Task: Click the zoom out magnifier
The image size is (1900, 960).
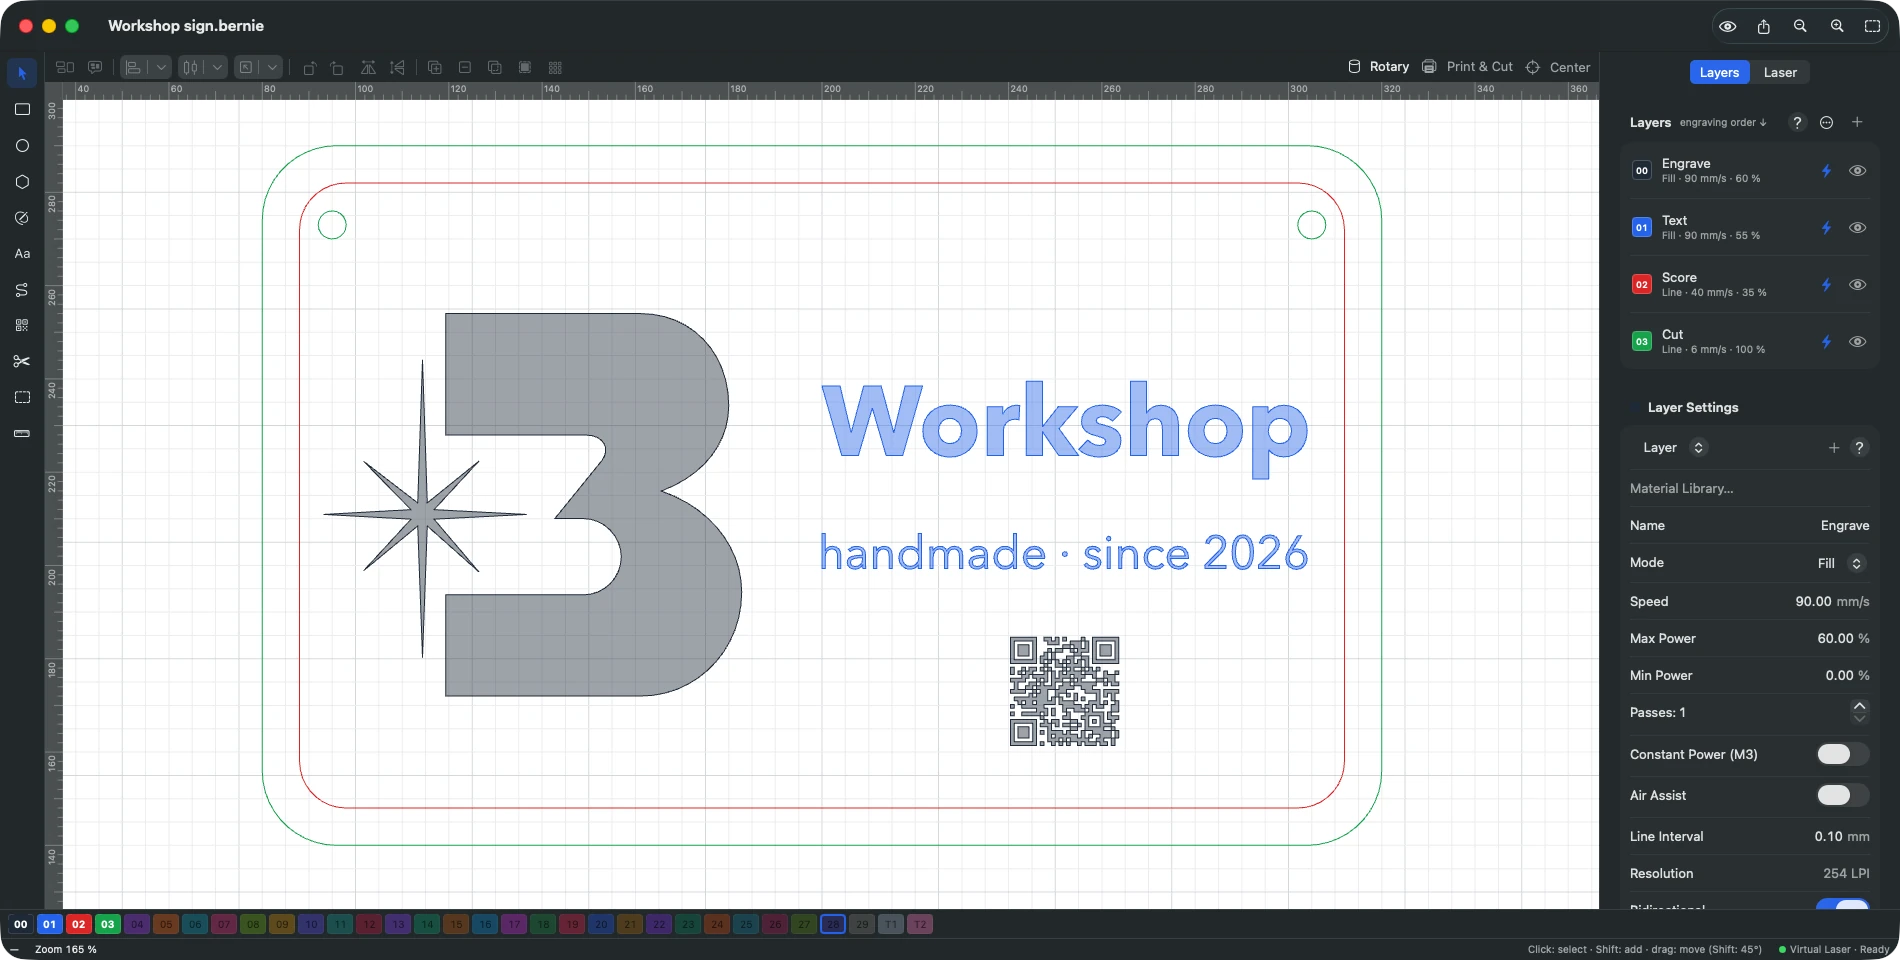Action: [x=1800, y=26]
